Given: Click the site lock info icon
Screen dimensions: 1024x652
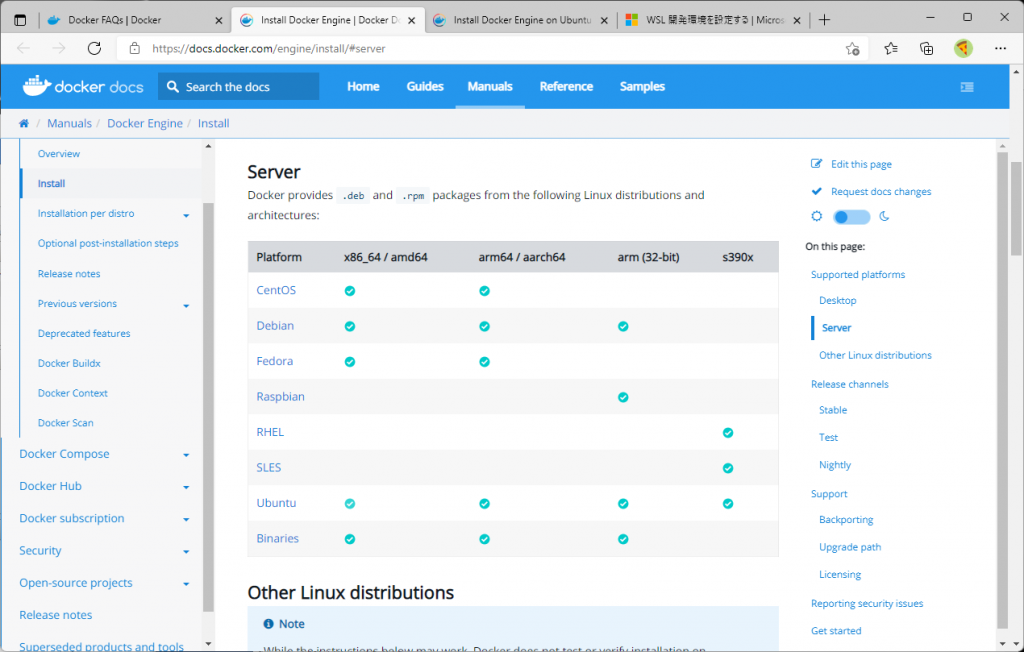Looking at the screenshot, I should [135, 48].
